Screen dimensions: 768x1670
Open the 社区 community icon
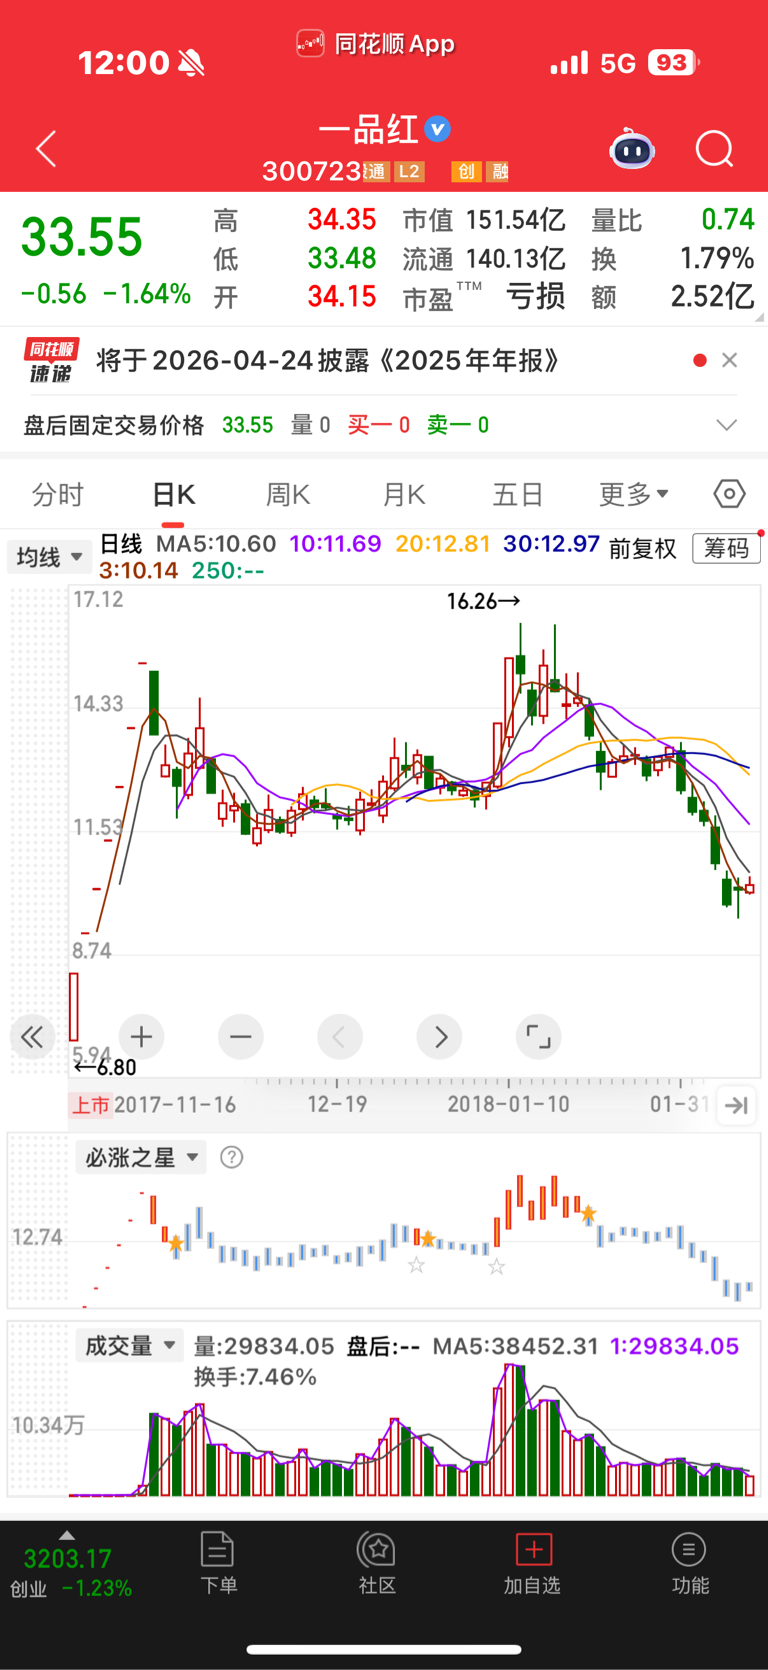tap(377, 1563)
